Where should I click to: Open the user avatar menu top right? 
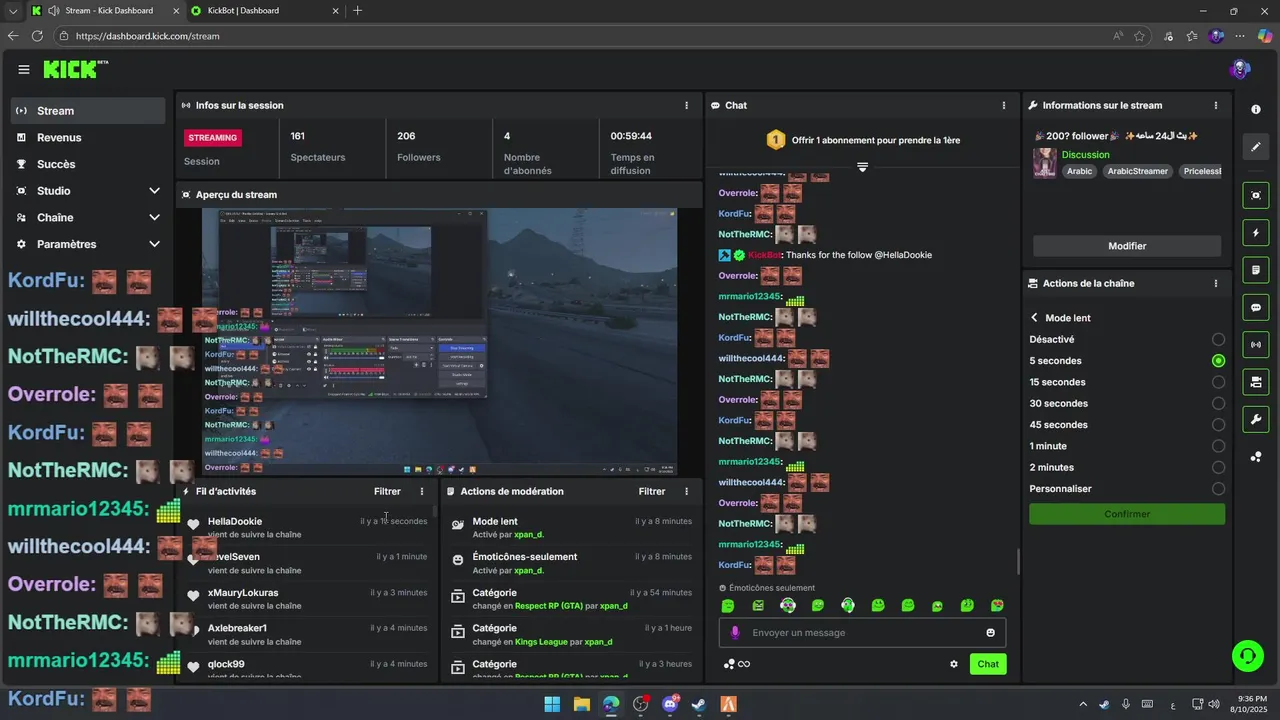(1240, 69)
